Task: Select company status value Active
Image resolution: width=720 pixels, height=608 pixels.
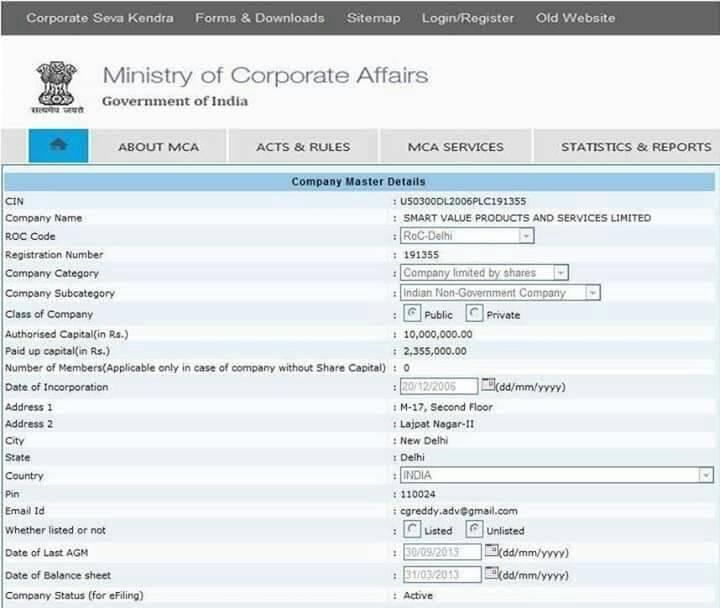Action: pos(418,595)
